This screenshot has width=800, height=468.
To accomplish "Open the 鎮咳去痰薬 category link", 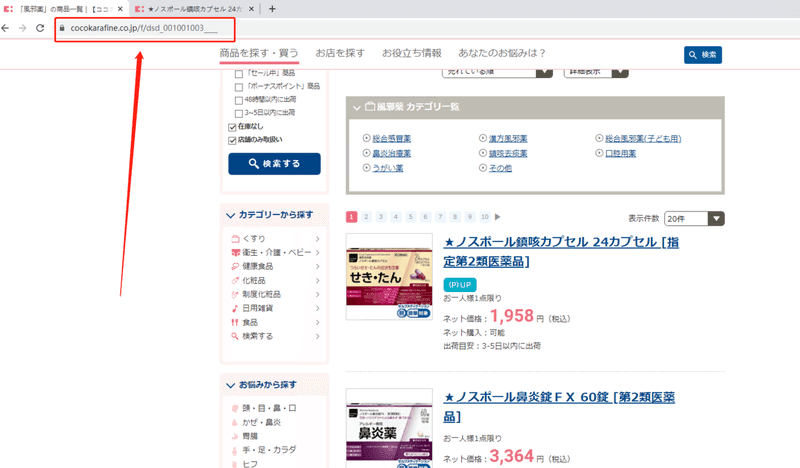I will pyautogui.click(x=508, y=153).
